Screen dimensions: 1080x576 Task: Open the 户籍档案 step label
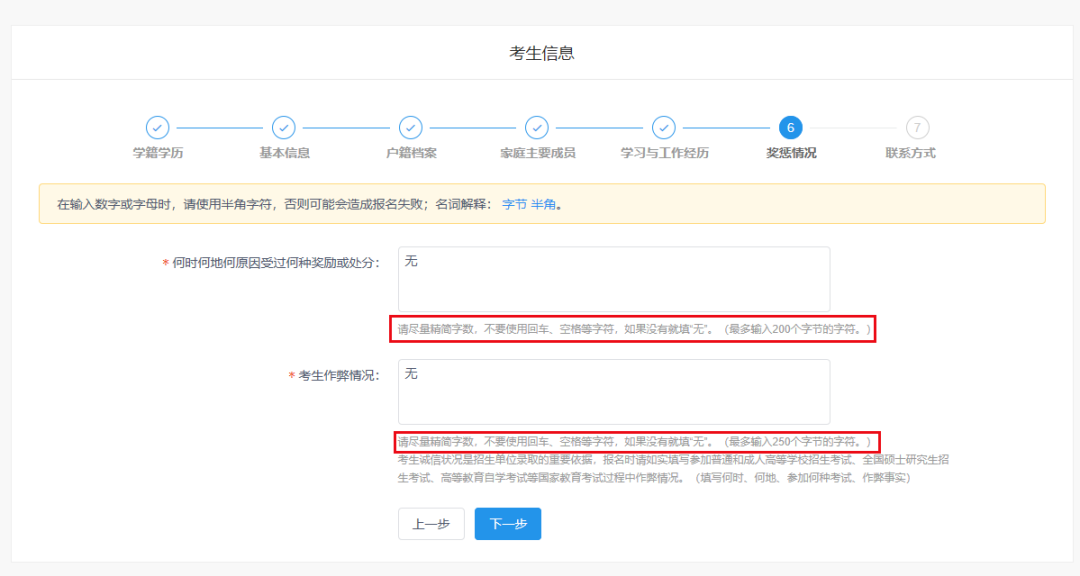411,153
